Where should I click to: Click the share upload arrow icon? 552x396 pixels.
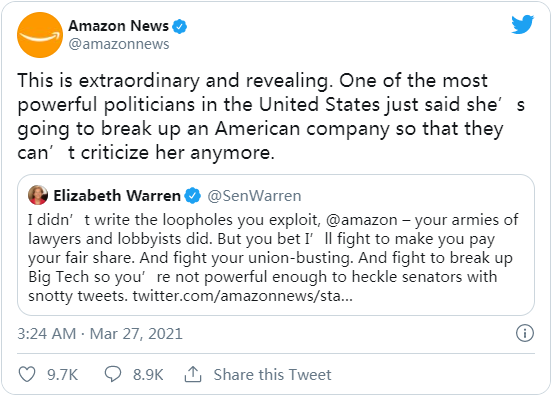[193, 374]
